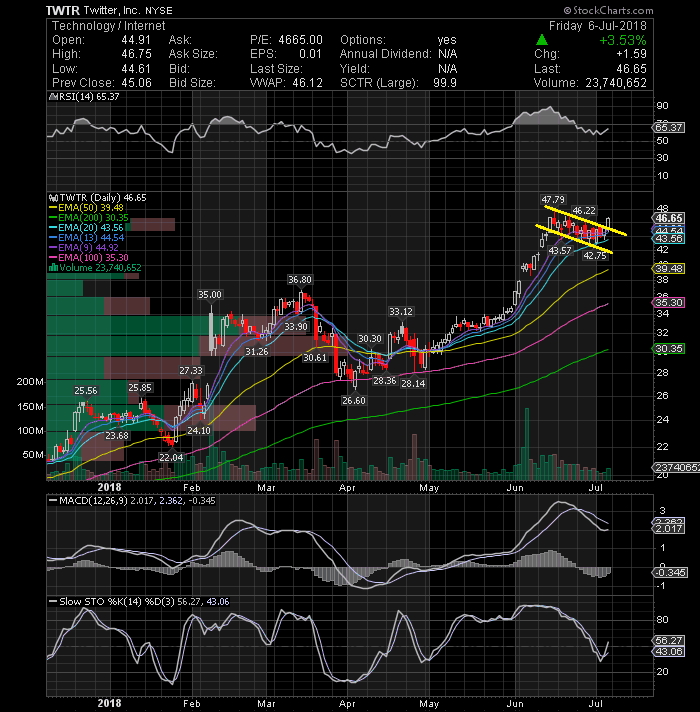This screenshot has width=700, height=712.
Task: Click the 28.14 price label
Action: click(413, 384)
